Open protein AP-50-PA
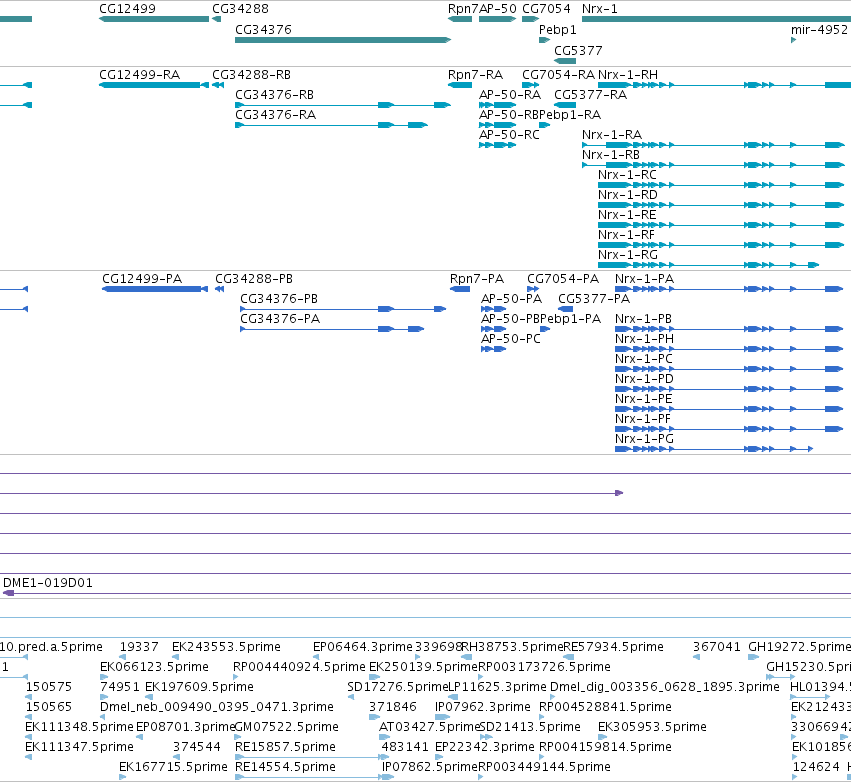The height and width of the screenshot is (782, 851). 511,298
